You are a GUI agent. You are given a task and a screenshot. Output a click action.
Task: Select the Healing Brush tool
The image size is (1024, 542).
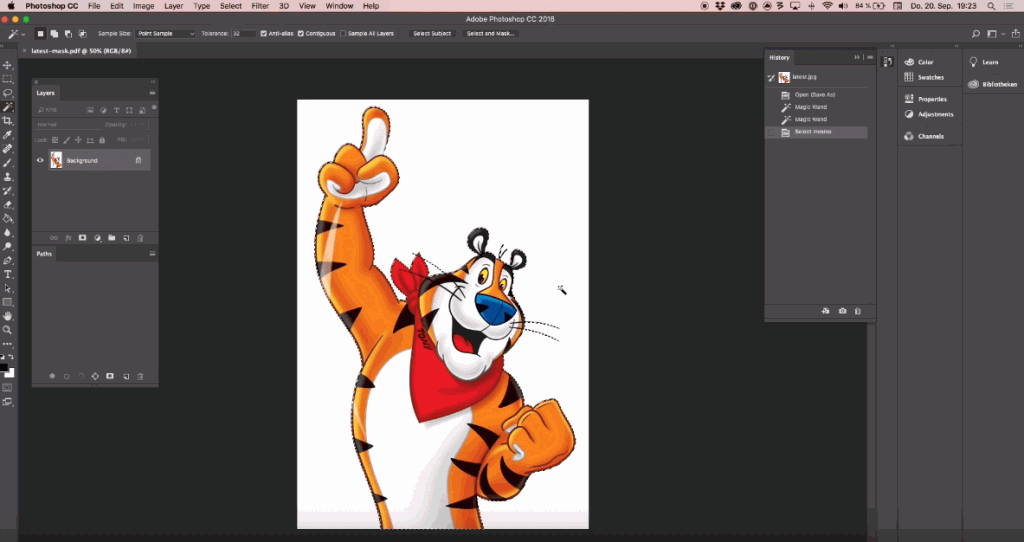coord(8,149)
